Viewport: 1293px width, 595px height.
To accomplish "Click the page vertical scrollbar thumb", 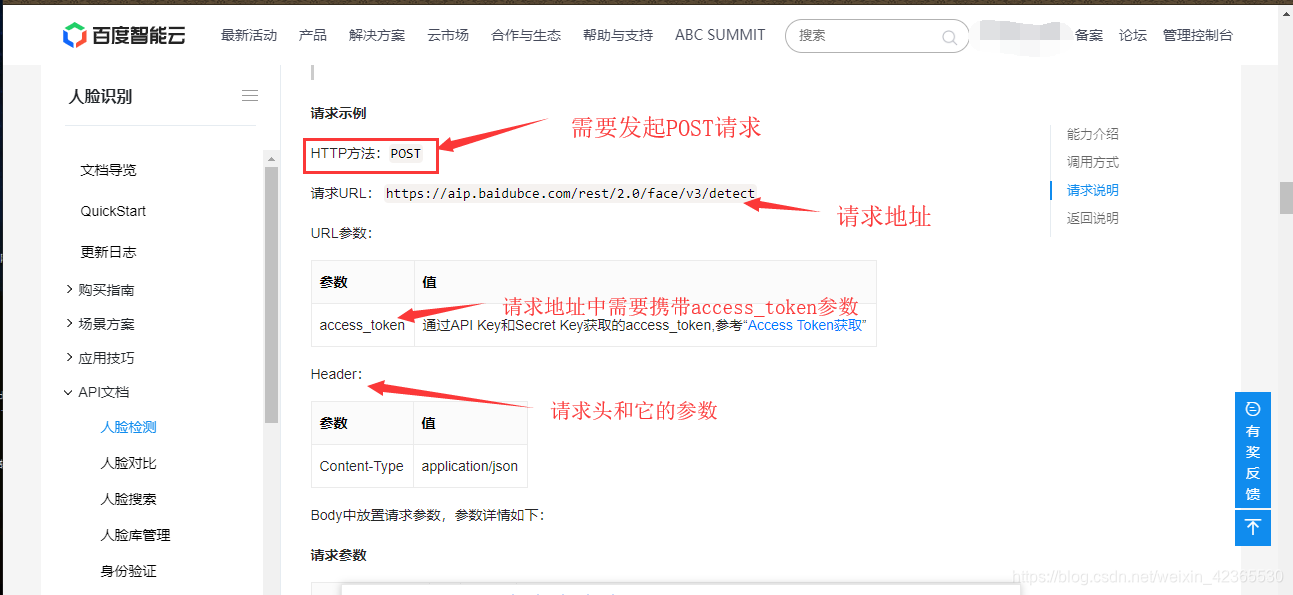I will (1286, 198).
